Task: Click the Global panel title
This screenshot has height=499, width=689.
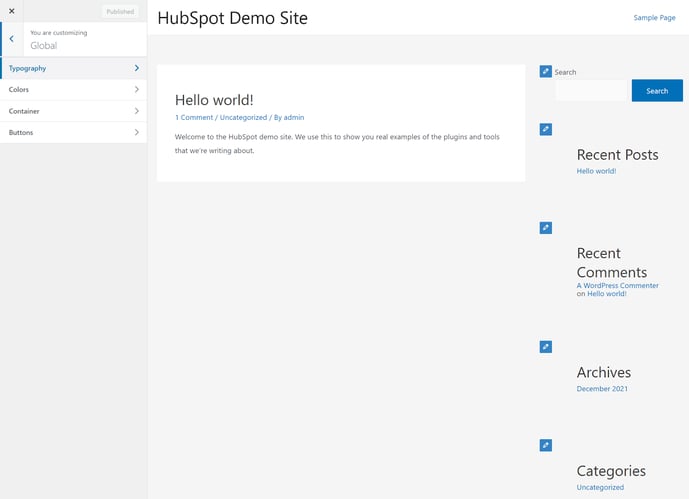Action: [x=44, y=45]
